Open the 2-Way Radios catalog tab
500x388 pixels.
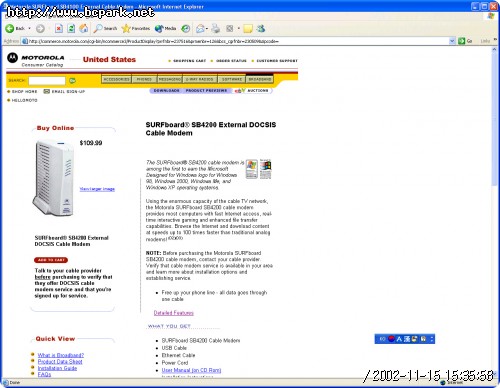200,79
